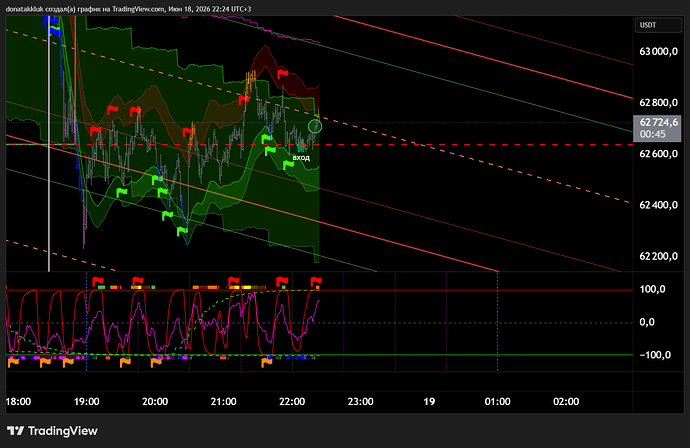Open the USDT currency selector
The height and width of the screenshot is (448, 690).
click(x=658, y=25)
